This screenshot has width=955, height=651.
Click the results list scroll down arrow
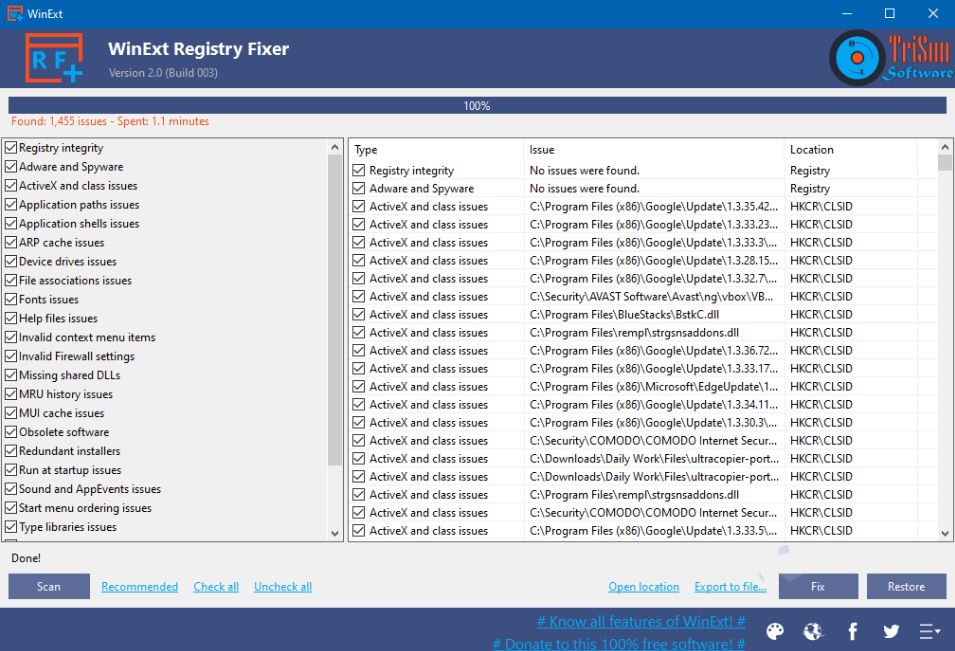[x=945, y=533]
